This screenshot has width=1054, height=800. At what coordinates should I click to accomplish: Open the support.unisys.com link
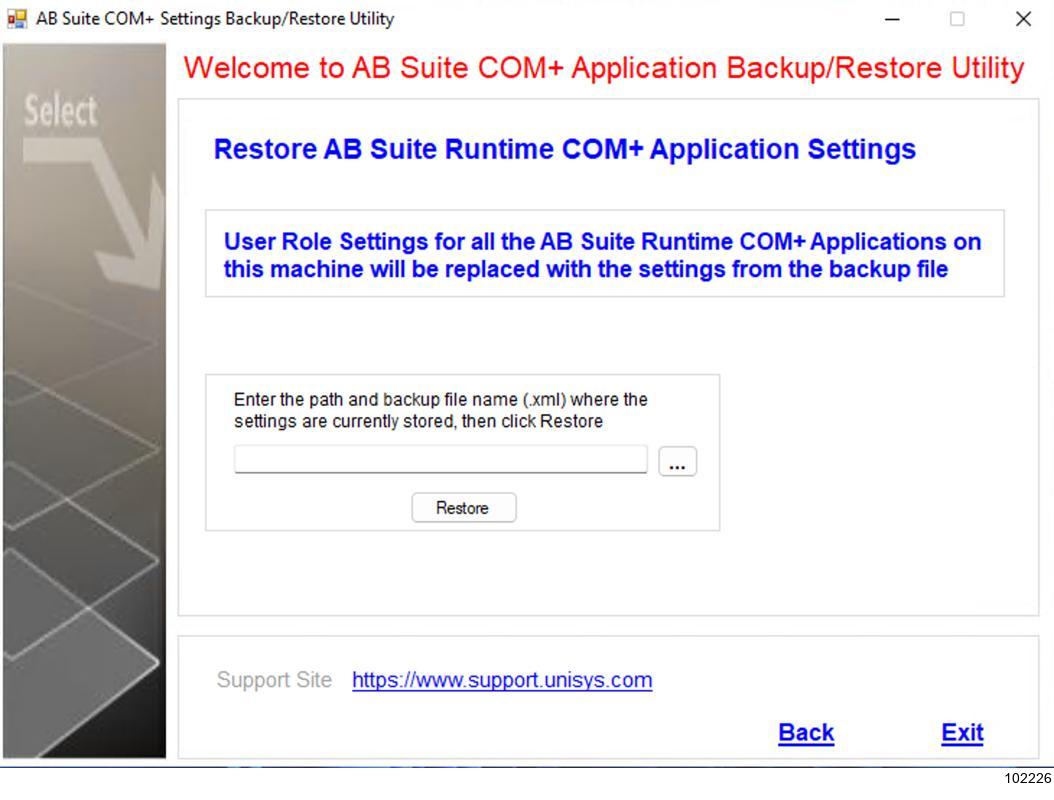(502, 681)
